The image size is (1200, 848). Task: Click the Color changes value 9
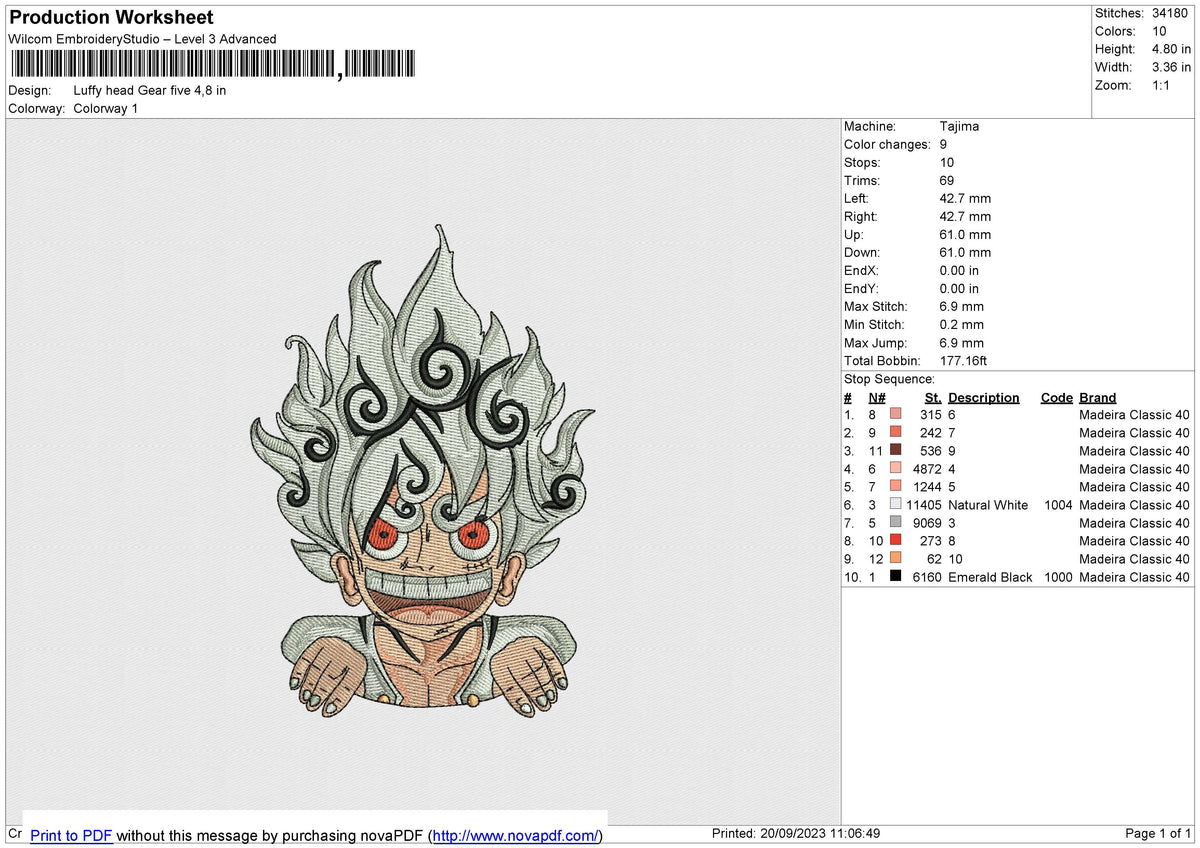click(x=944, y=144)
